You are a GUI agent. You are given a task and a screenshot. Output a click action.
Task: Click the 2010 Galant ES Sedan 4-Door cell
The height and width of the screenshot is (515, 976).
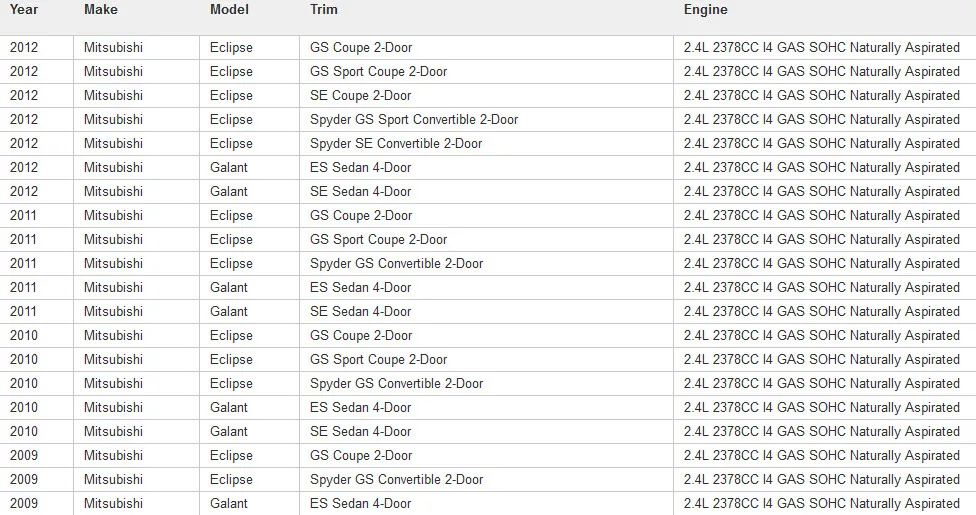tap(486, 407)
